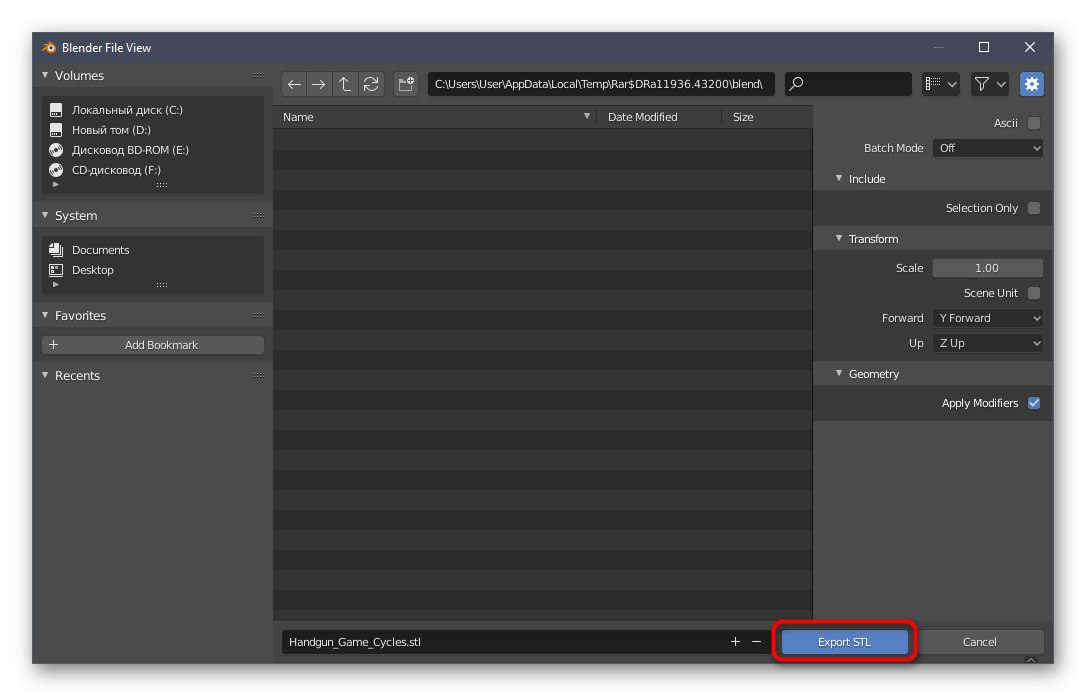Collapse the Recents panel

click(45, 375)
